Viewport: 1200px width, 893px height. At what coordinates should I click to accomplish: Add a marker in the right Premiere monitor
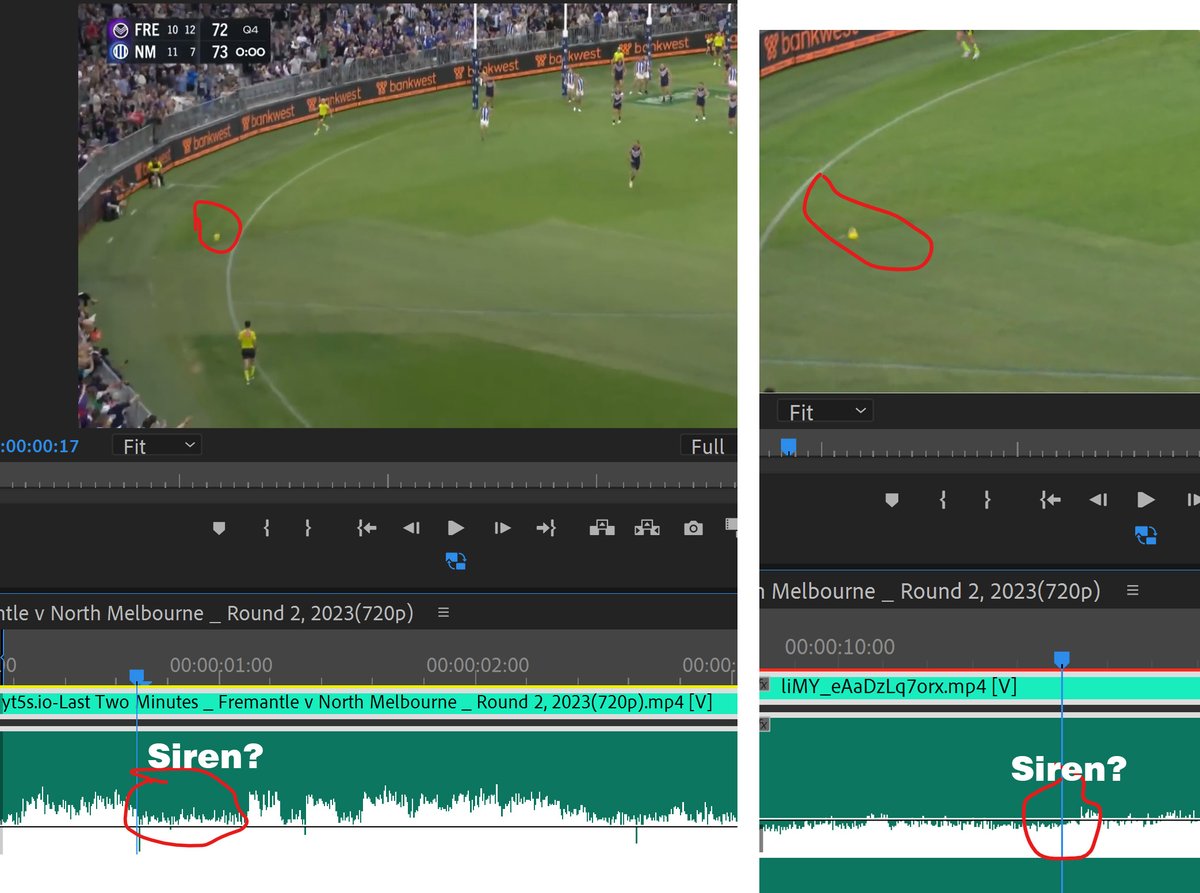pyautogui.click(x=893, y=499)
